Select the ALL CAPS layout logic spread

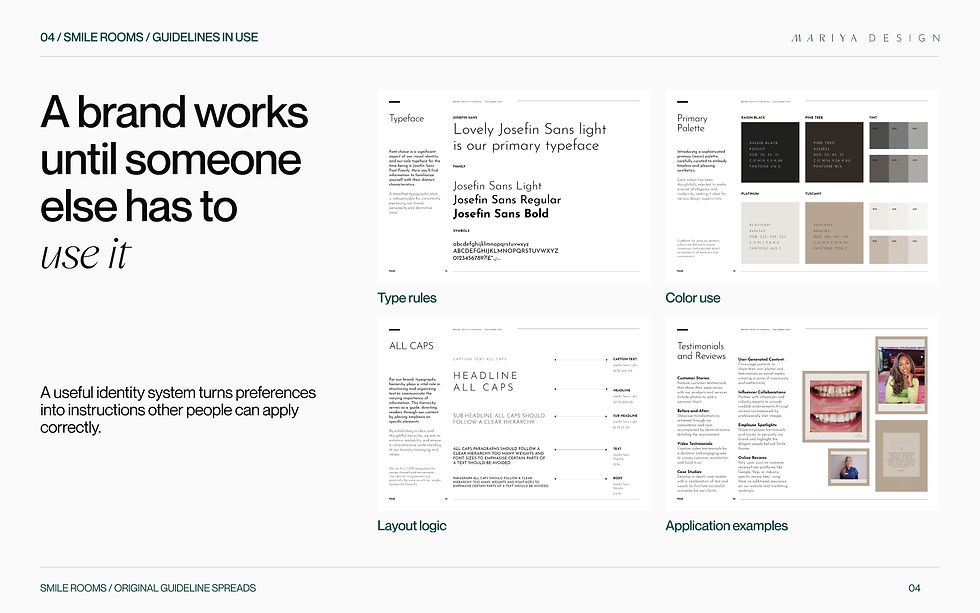(514, 414)
